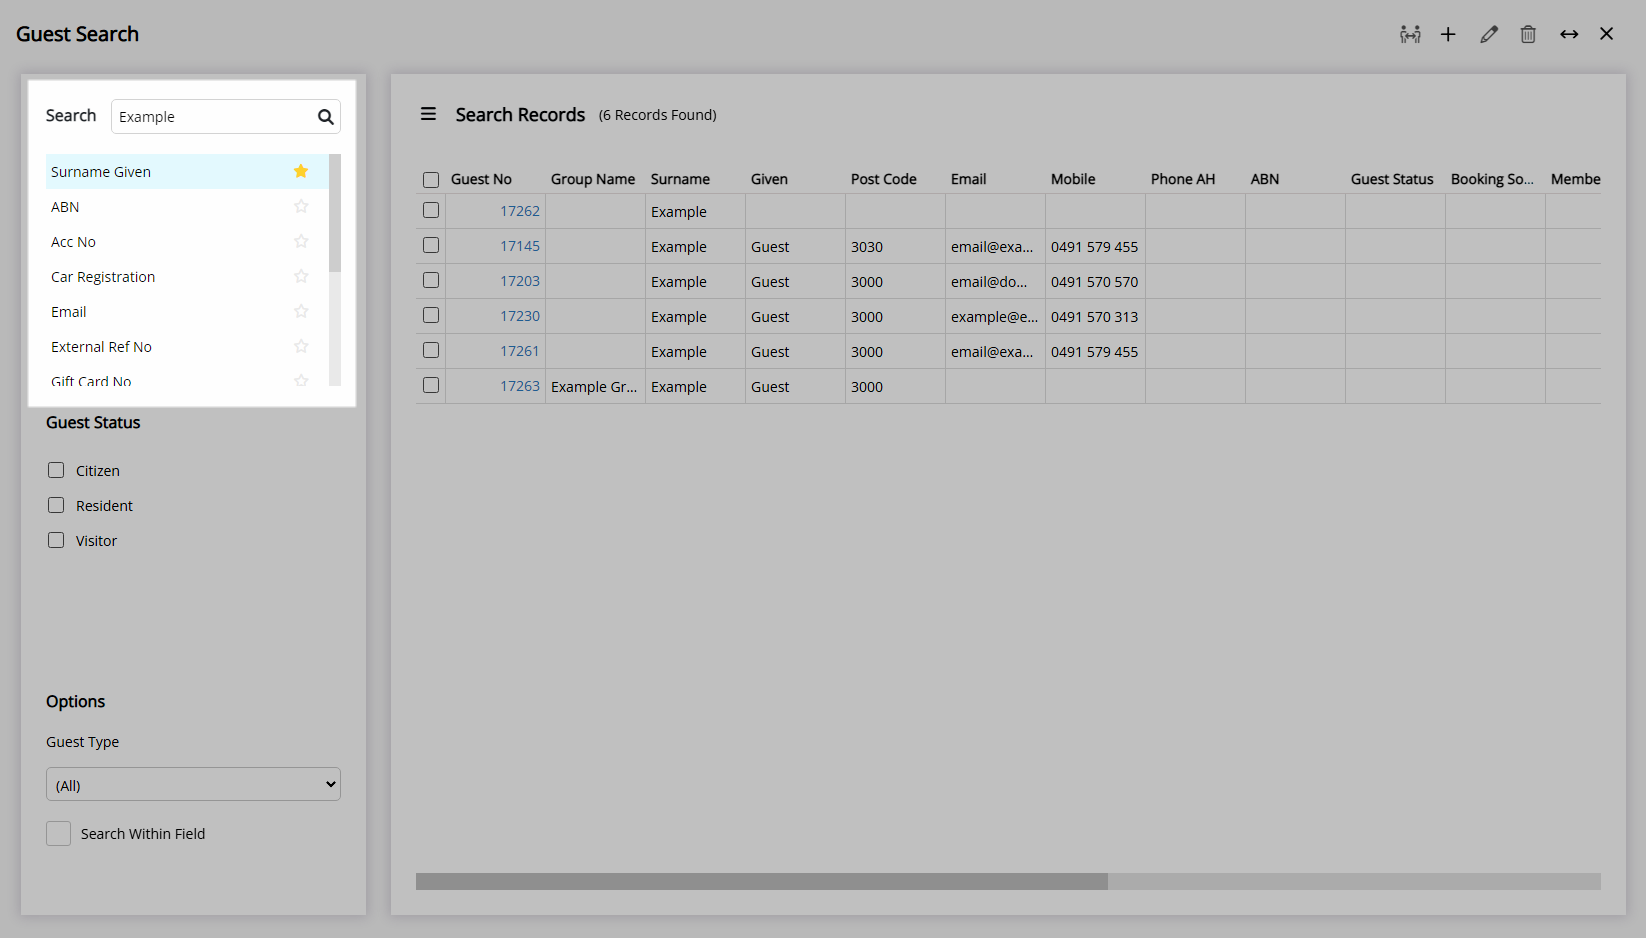Click the horizontal scrollbar under results
Viewport: 1646px width, 938px height.
762,881
